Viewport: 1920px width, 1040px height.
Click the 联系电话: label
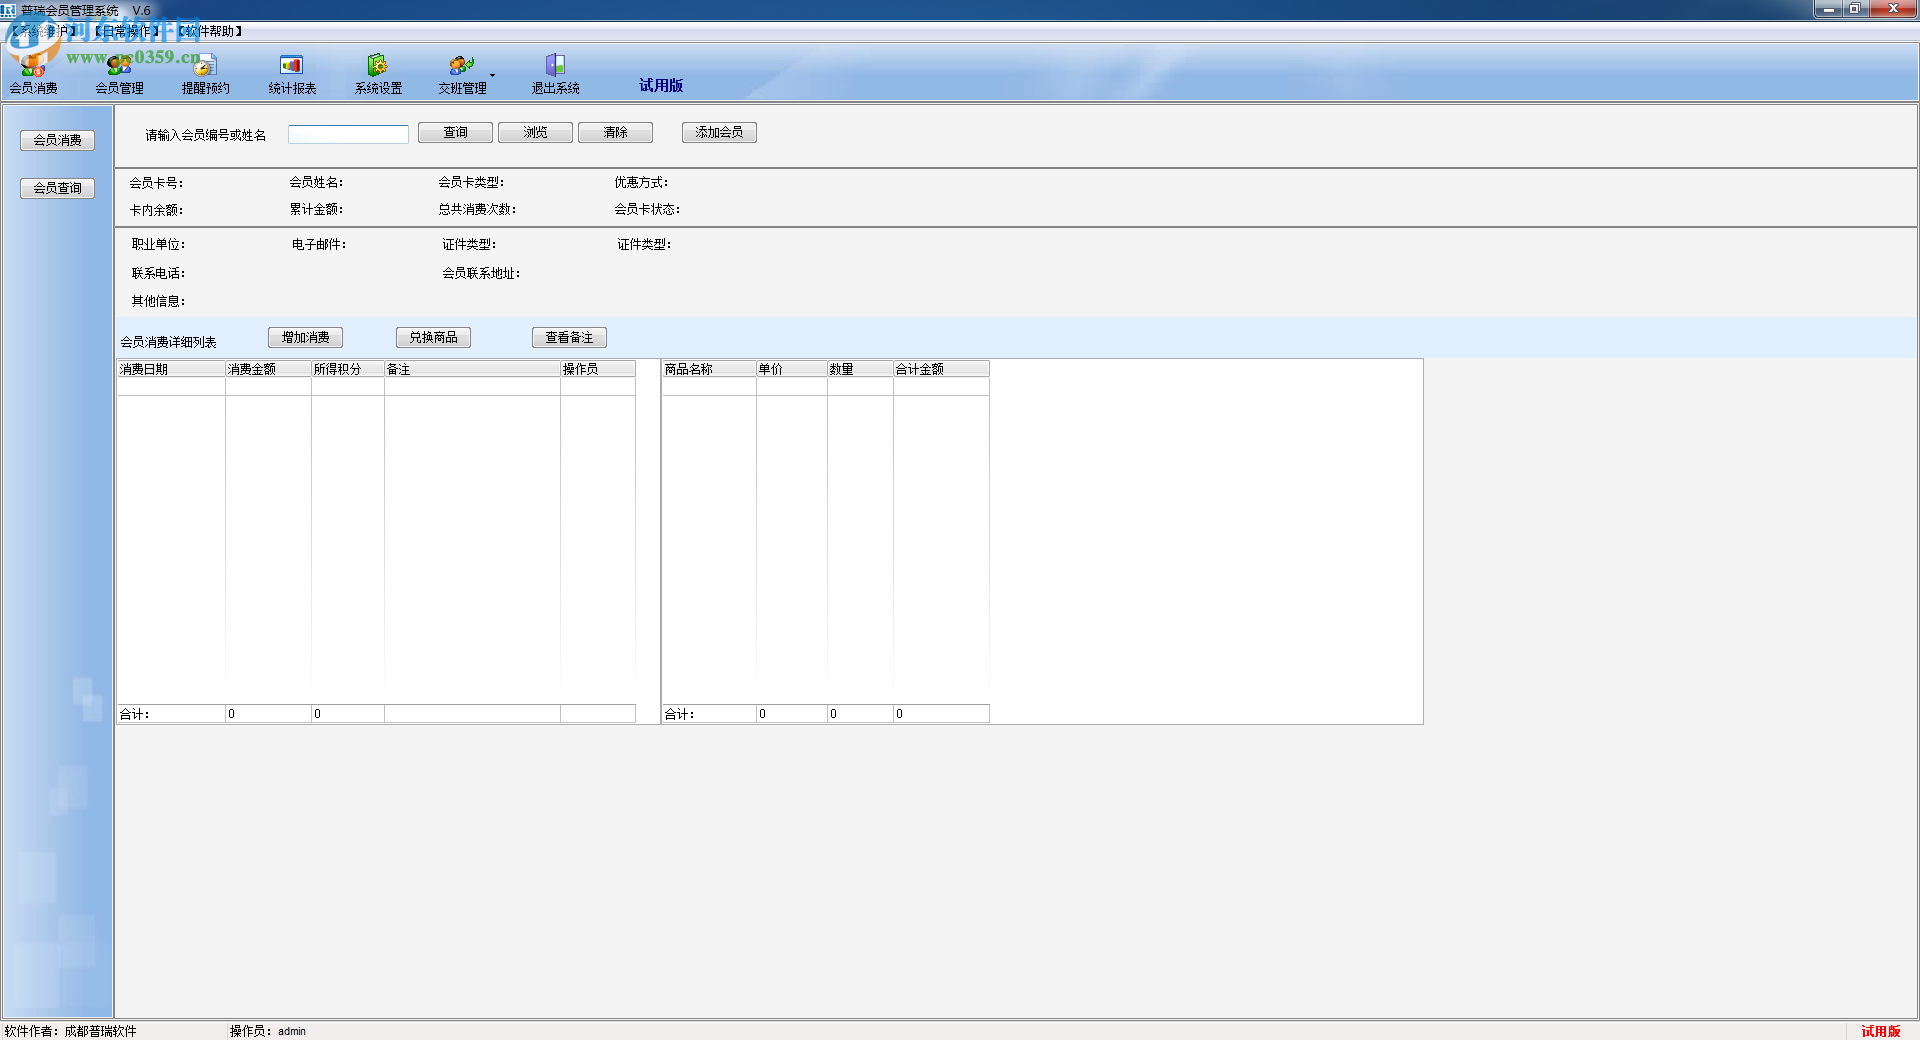coord(158,273)
